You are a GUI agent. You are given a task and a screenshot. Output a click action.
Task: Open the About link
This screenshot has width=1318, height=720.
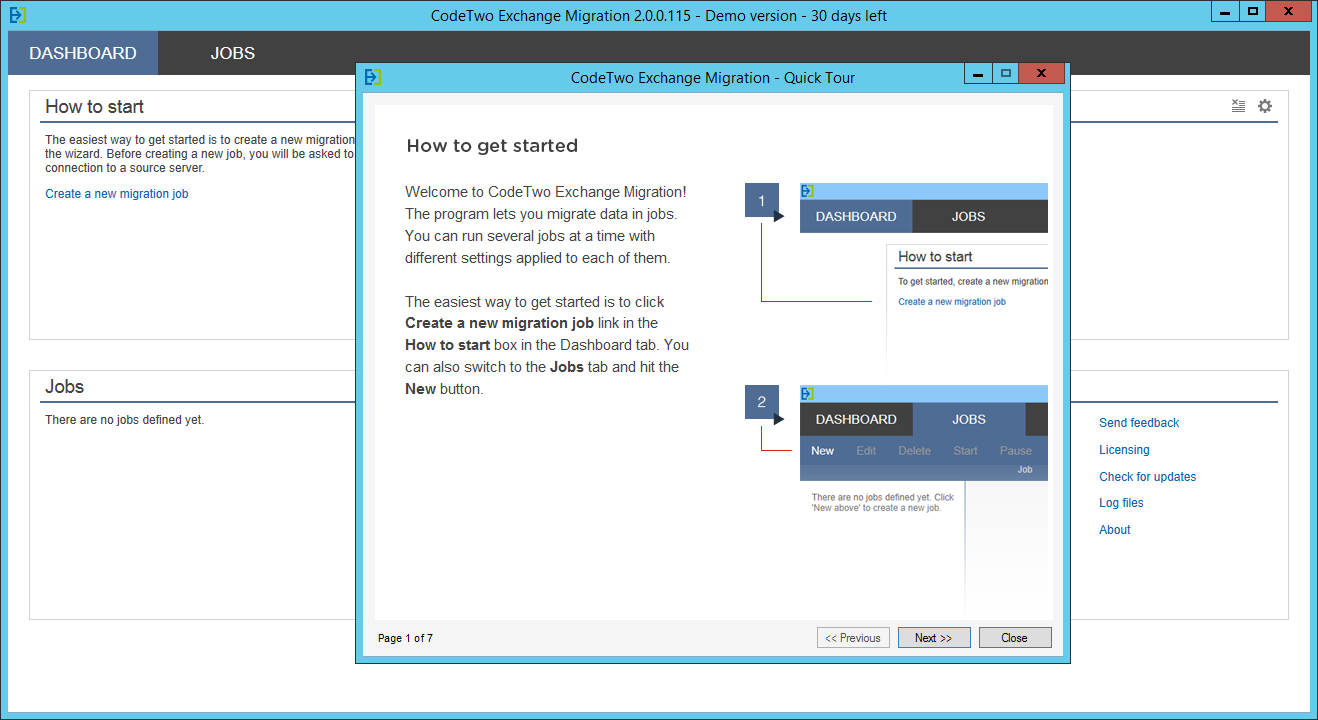click(x=1115, y=530)
